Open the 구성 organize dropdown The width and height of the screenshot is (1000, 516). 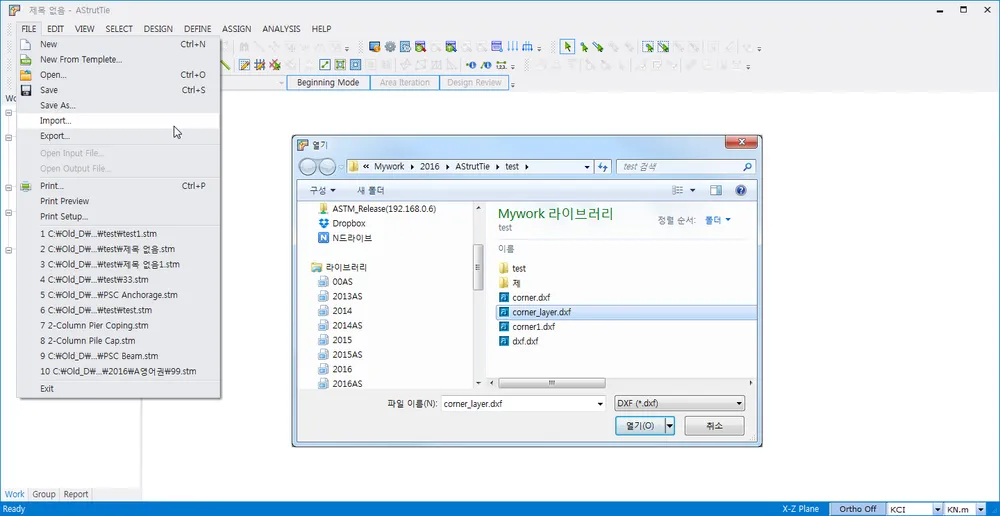pyautogui.click(x=323, y=190)
